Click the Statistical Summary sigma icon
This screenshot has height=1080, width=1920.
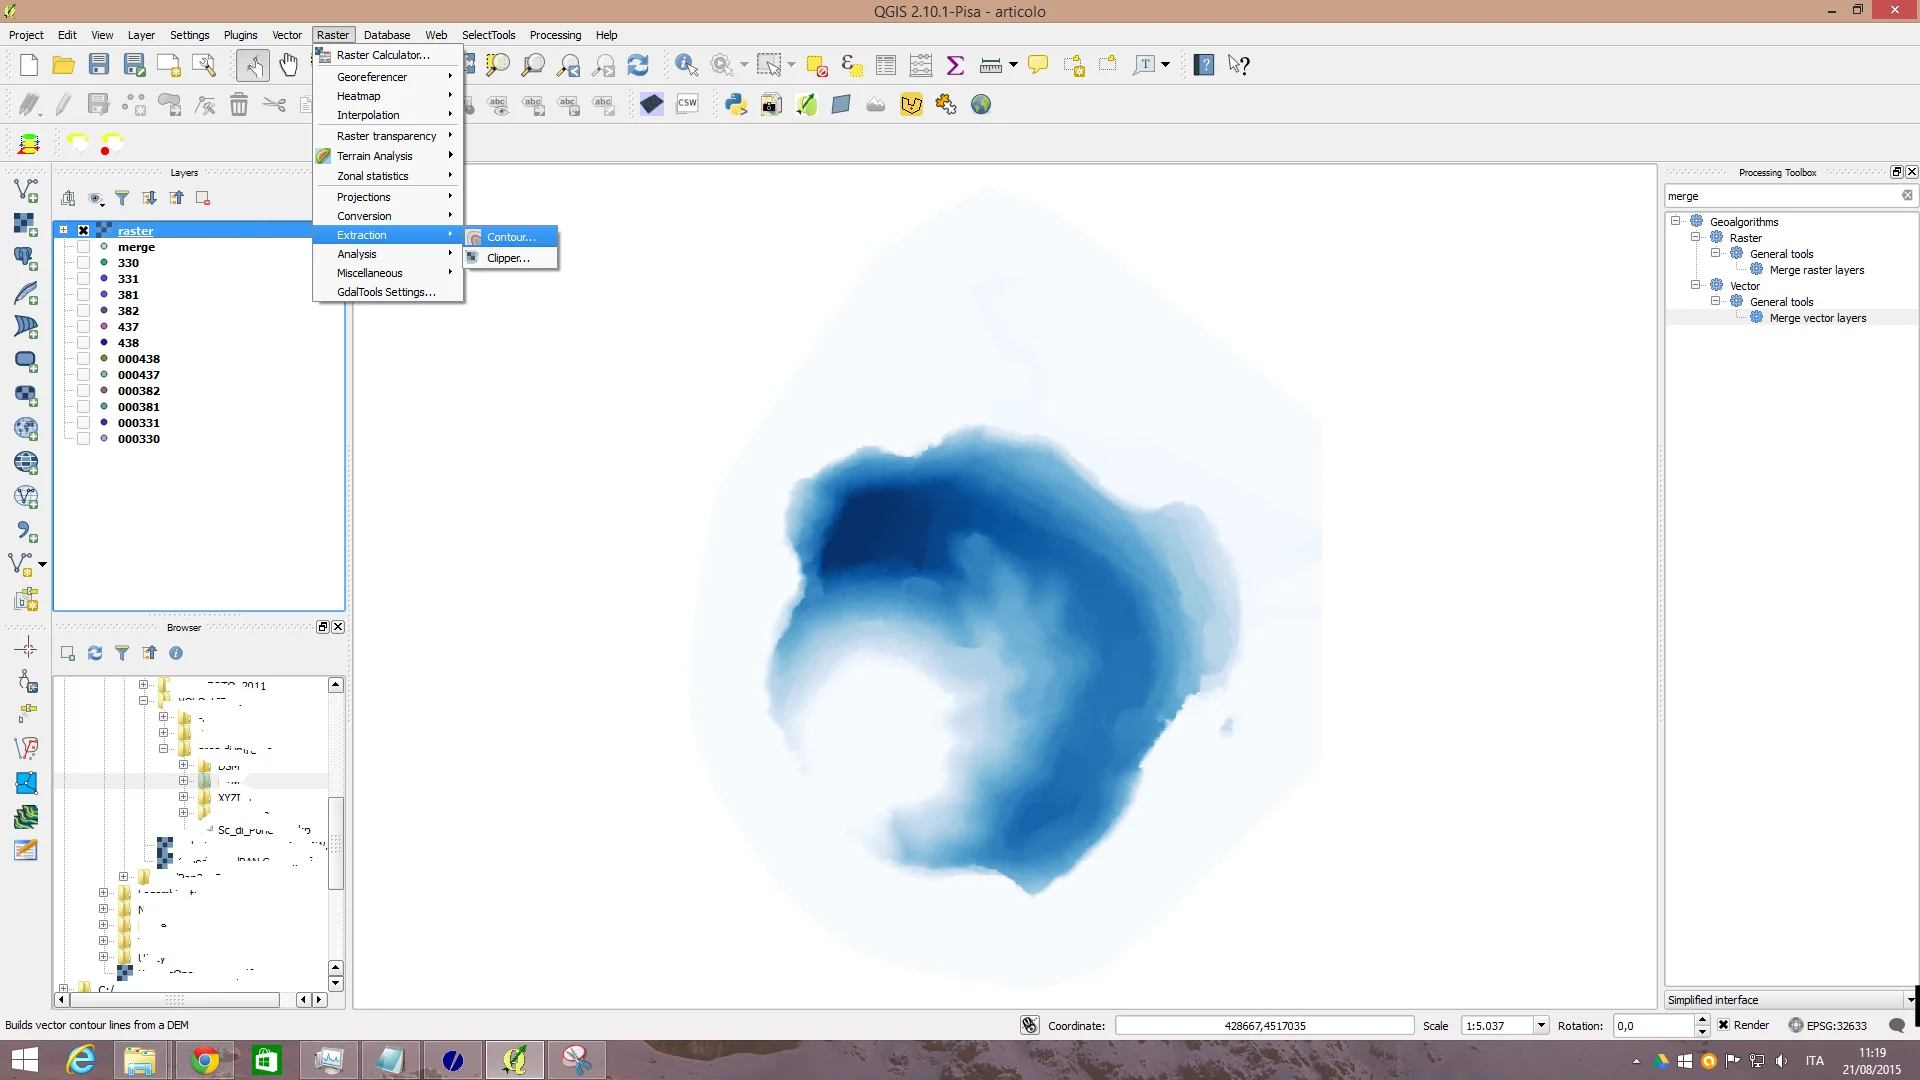[x=955, y=65]
